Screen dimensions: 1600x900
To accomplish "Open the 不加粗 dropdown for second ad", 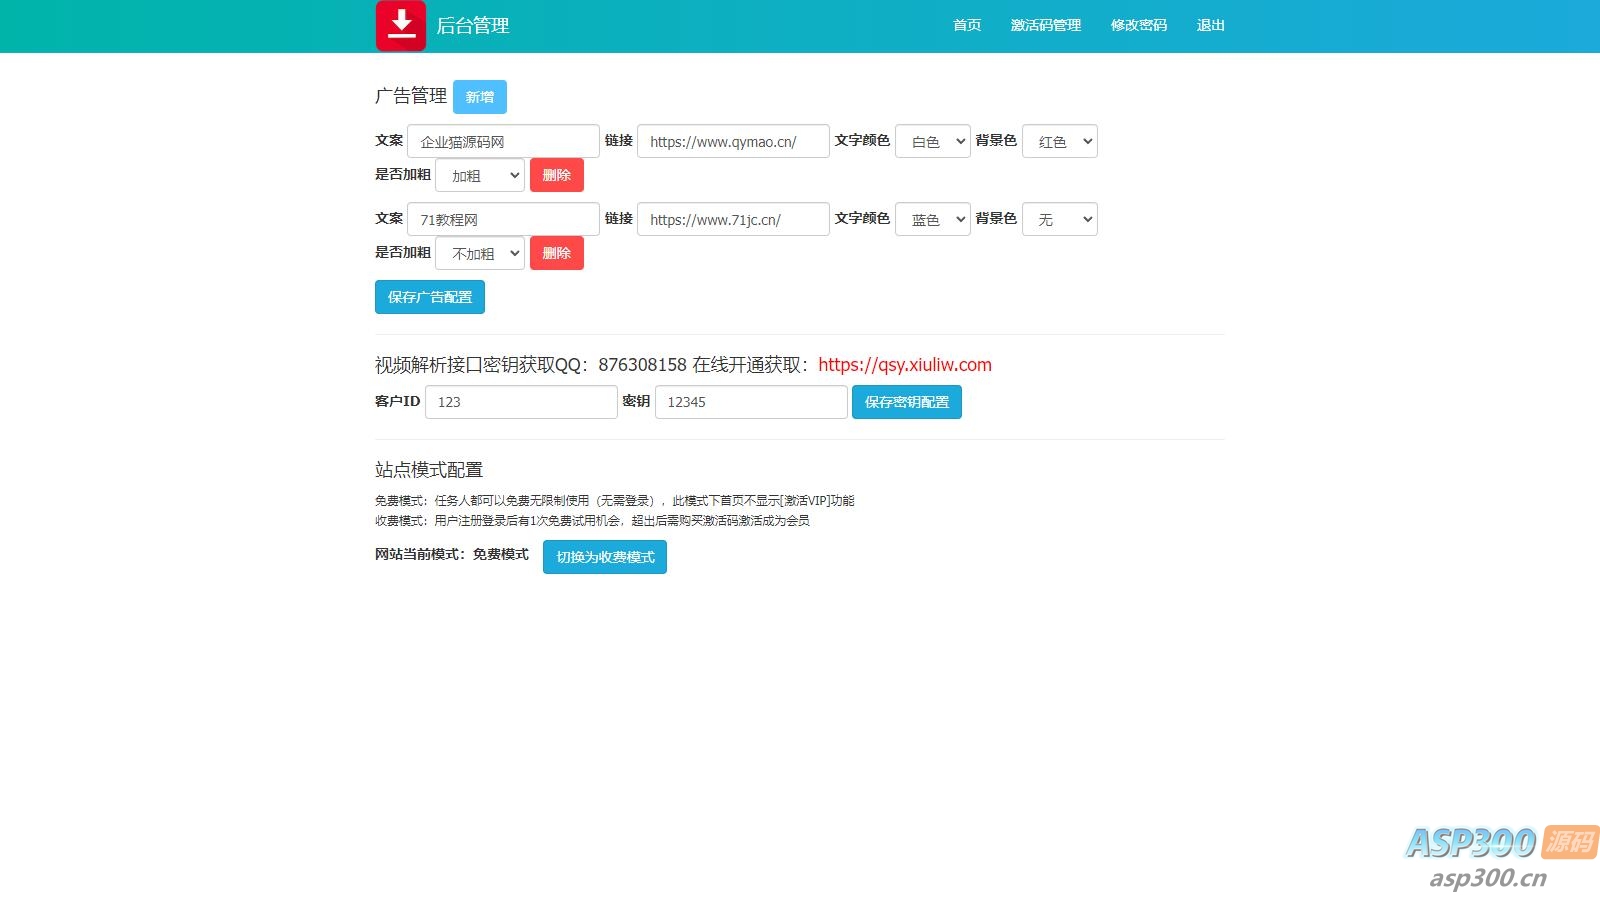I will (479, 252).
